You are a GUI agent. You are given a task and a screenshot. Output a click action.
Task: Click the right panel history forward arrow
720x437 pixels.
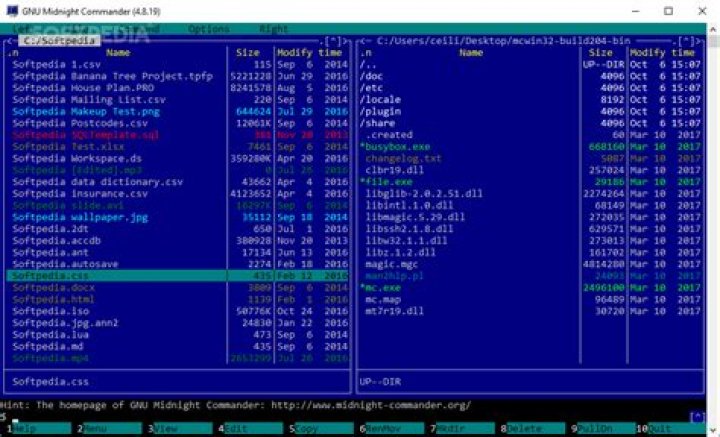(698, 41)
